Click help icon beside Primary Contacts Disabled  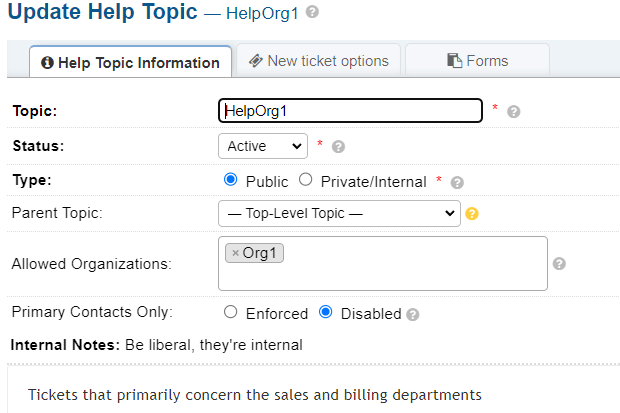413,314
